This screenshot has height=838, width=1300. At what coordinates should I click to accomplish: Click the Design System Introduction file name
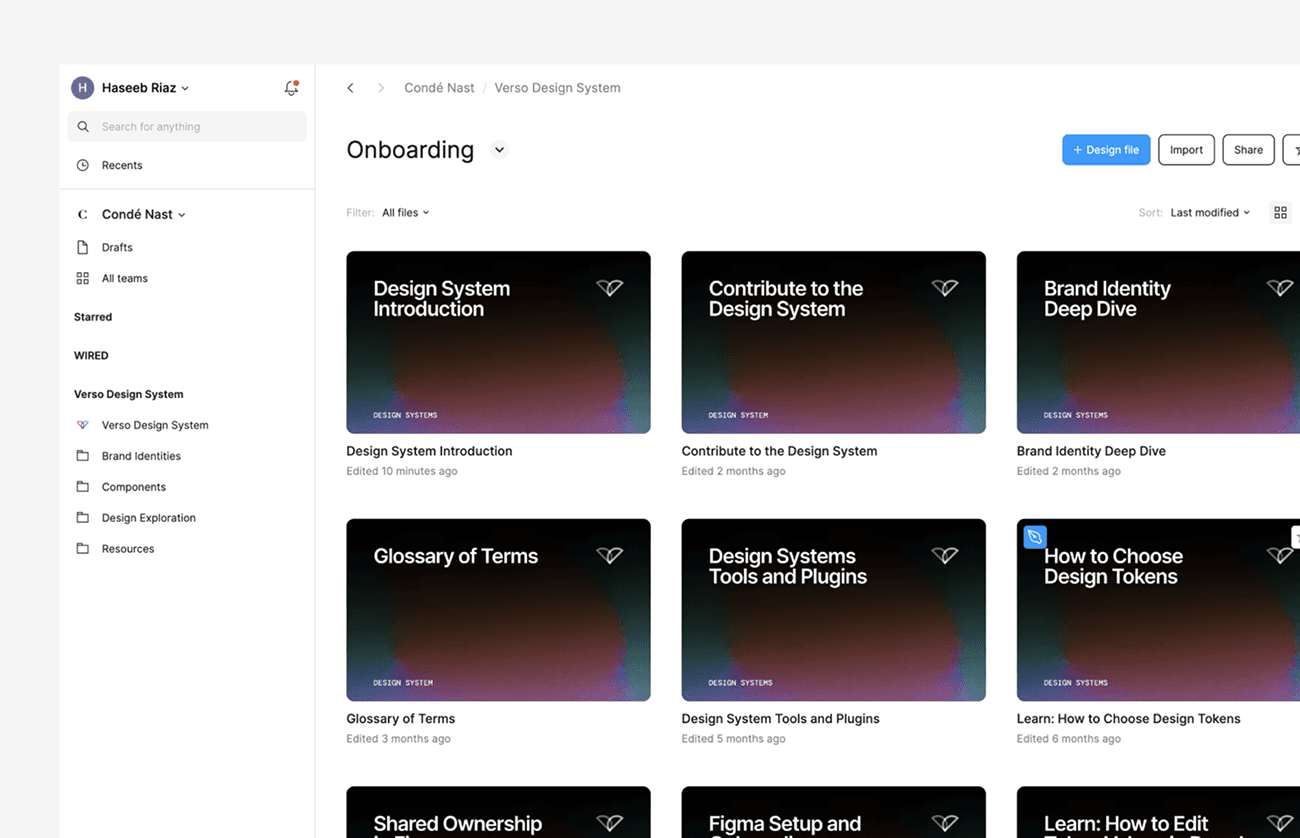[x=429, y=451]
